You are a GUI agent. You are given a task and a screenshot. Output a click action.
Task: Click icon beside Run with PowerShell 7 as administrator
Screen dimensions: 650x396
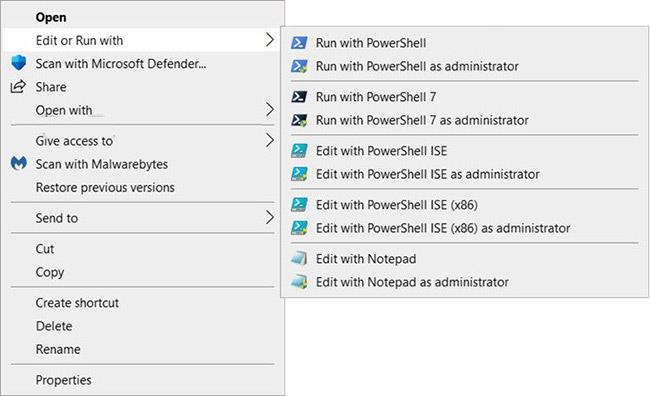coord(299,120)
